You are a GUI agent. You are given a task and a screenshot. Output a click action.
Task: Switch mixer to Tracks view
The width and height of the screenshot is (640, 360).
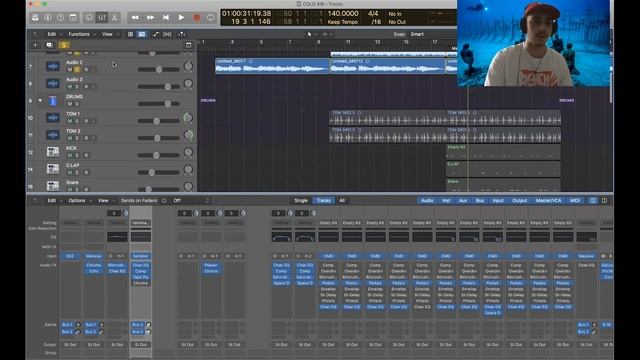point(324,200)
